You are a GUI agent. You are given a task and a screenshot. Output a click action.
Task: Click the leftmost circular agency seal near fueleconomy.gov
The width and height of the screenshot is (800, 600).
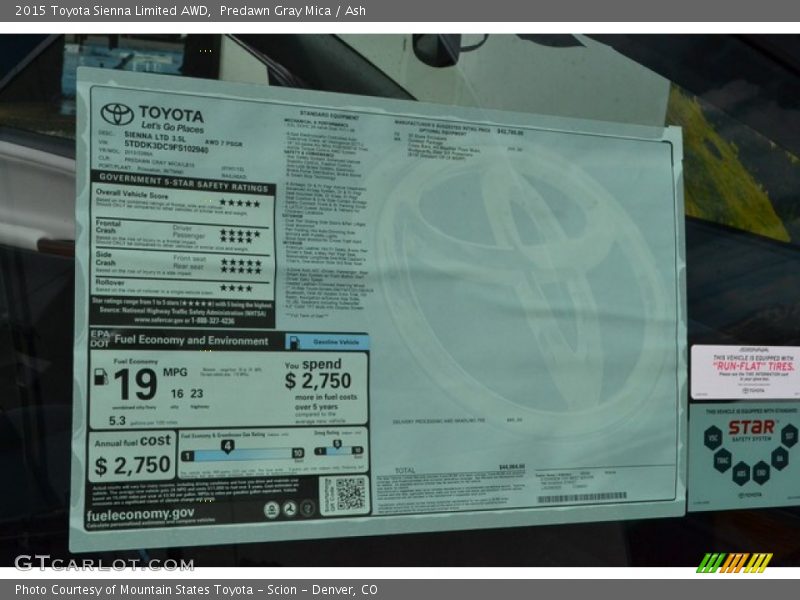coord(271,510)
